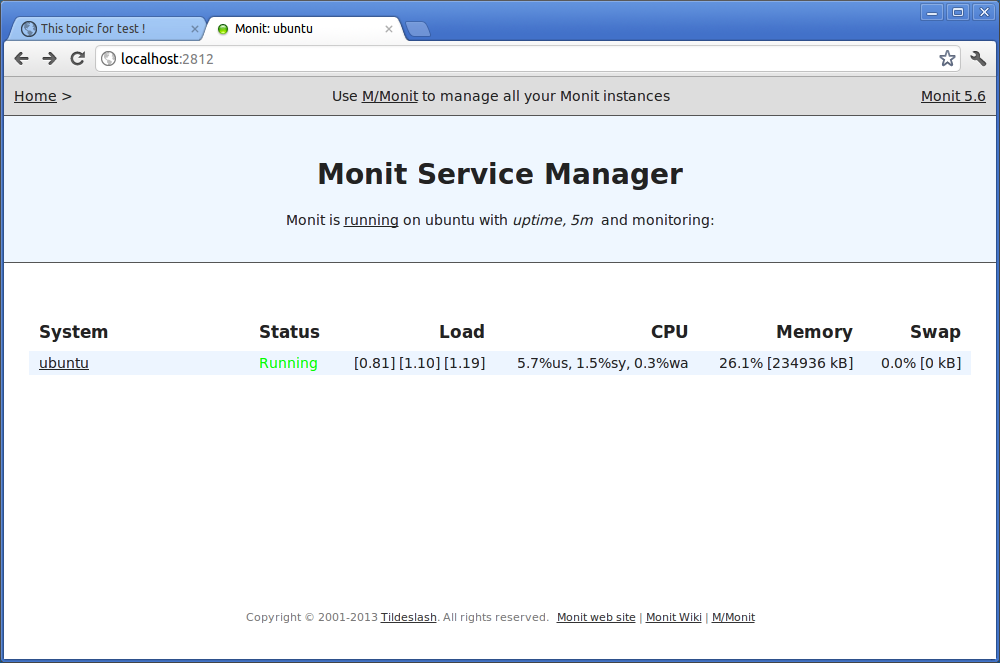Click the green favicon on Monit tab
The width and height of the screenshot is (1000, 663).
point(223,29)
